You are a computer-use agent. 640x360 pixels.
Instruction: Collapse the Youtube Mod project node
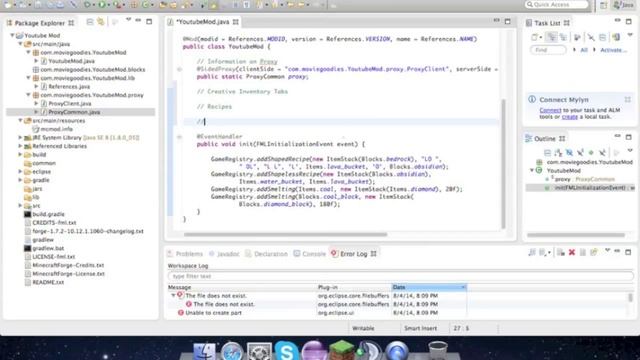point(12,36)
